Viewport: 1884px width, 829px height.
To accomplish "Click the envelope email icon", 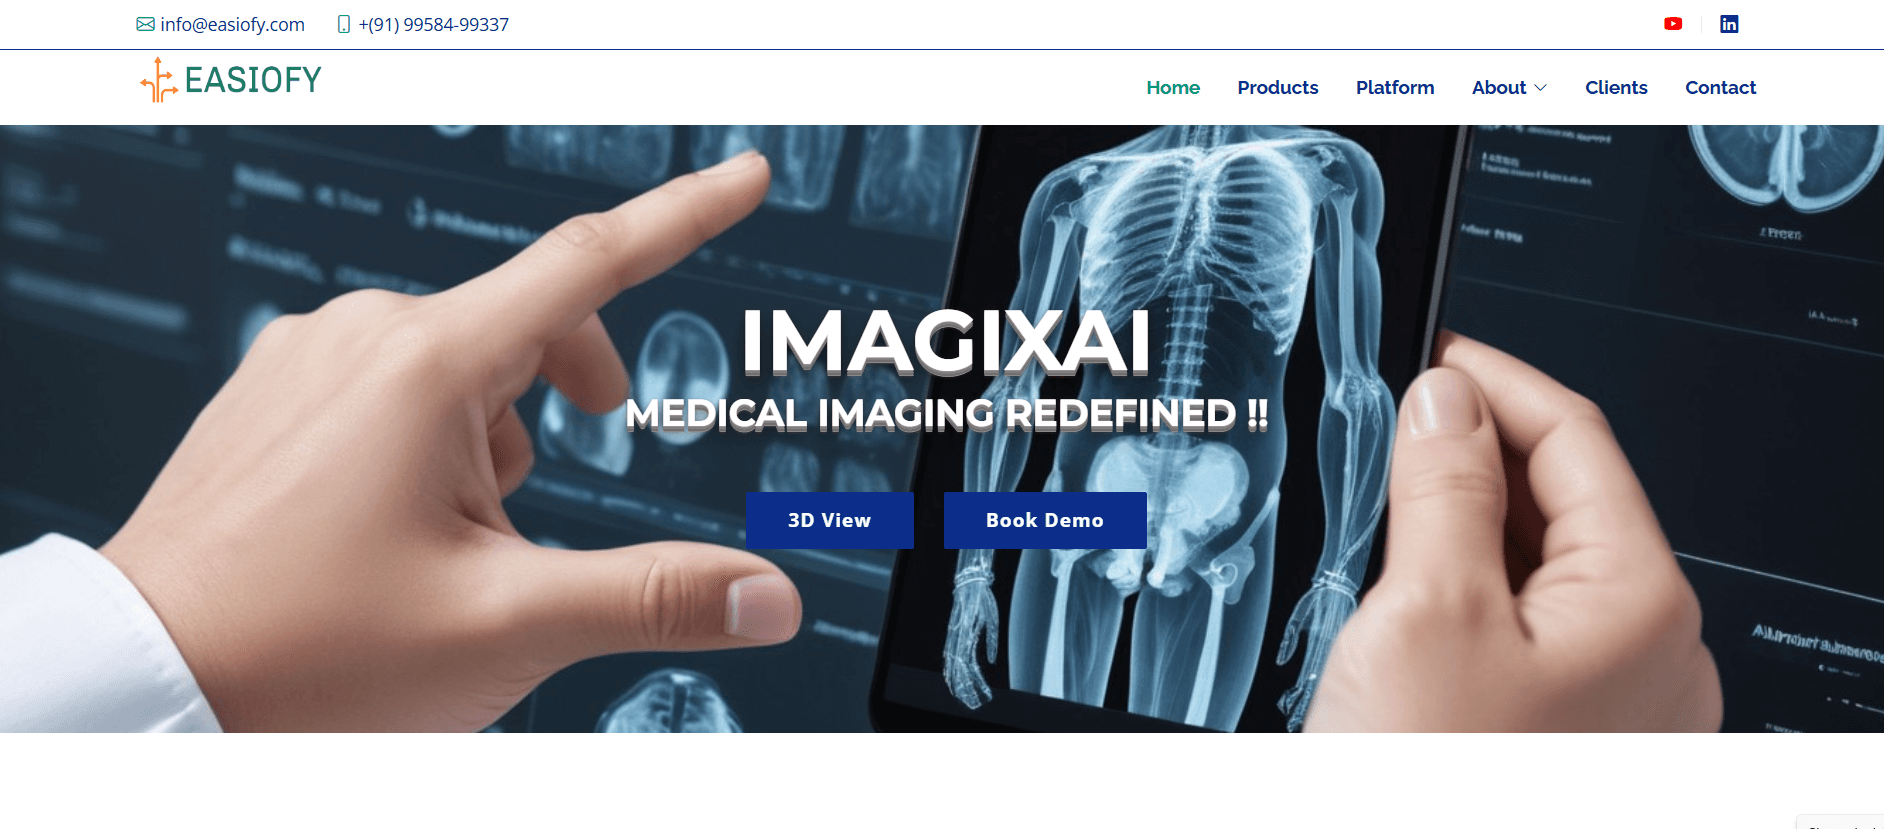I will [x=146, y=24].
